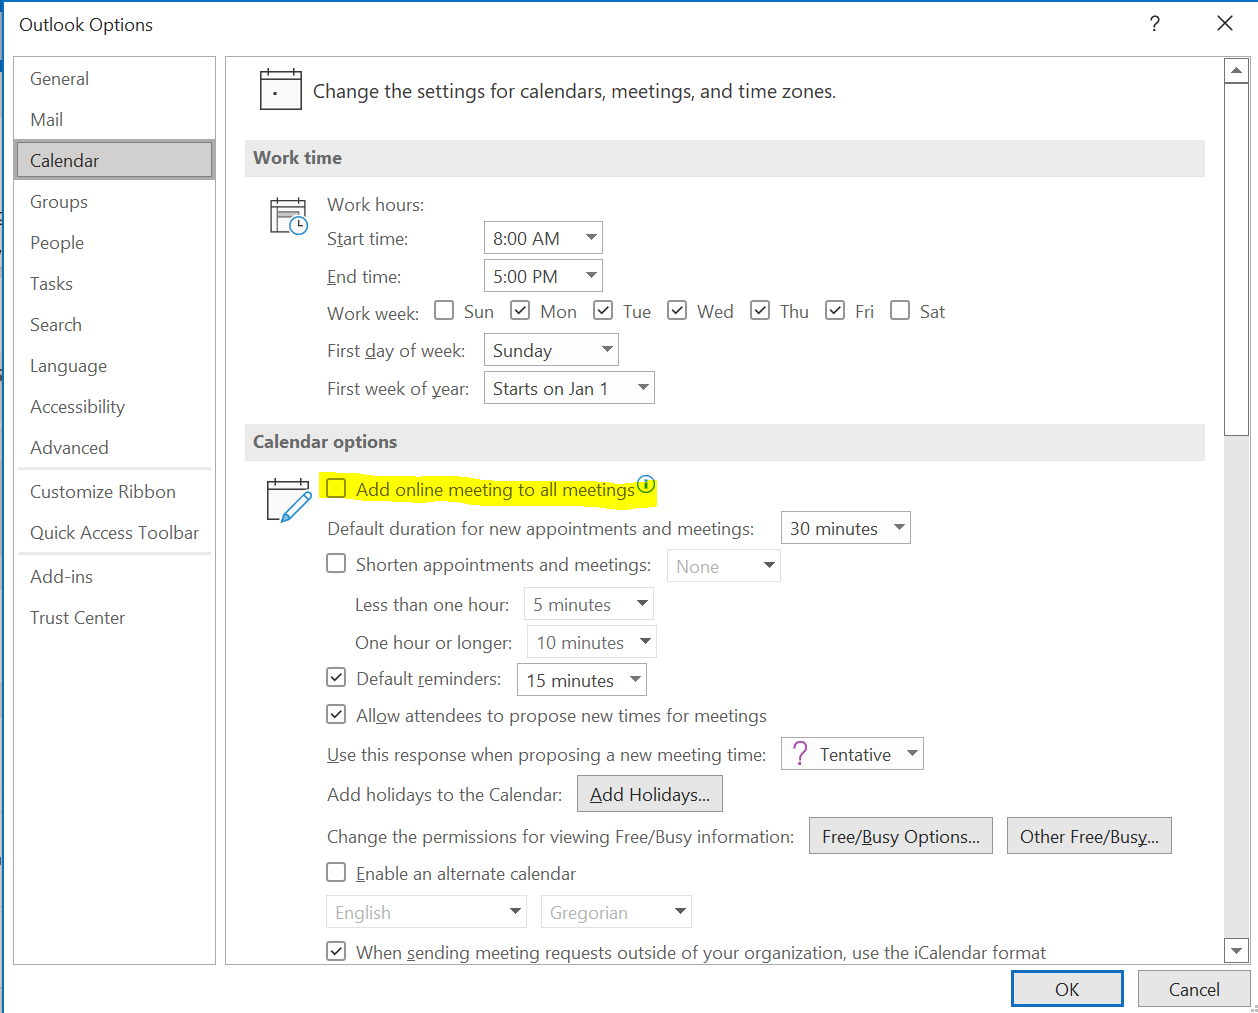Viewport: 1258px width, 1013px height.
Task: Select the Advanced category
Action: [x=114, y=447]
